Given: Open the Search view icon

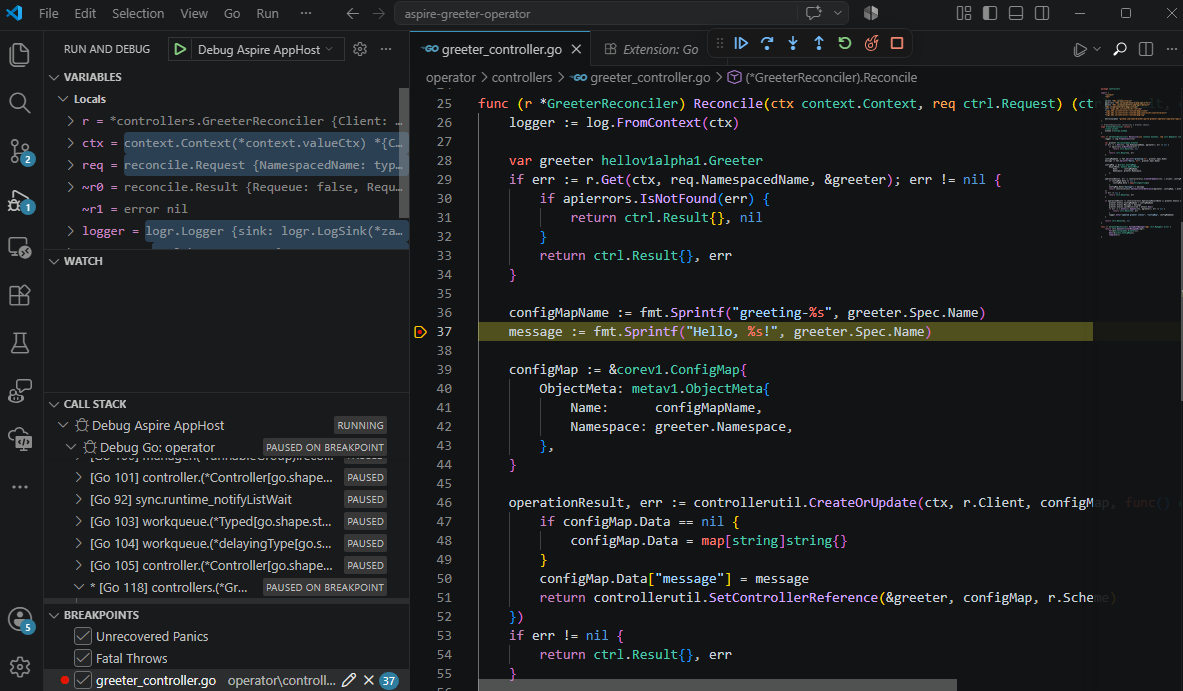Looking at the screenshot, I should [20, 103].
